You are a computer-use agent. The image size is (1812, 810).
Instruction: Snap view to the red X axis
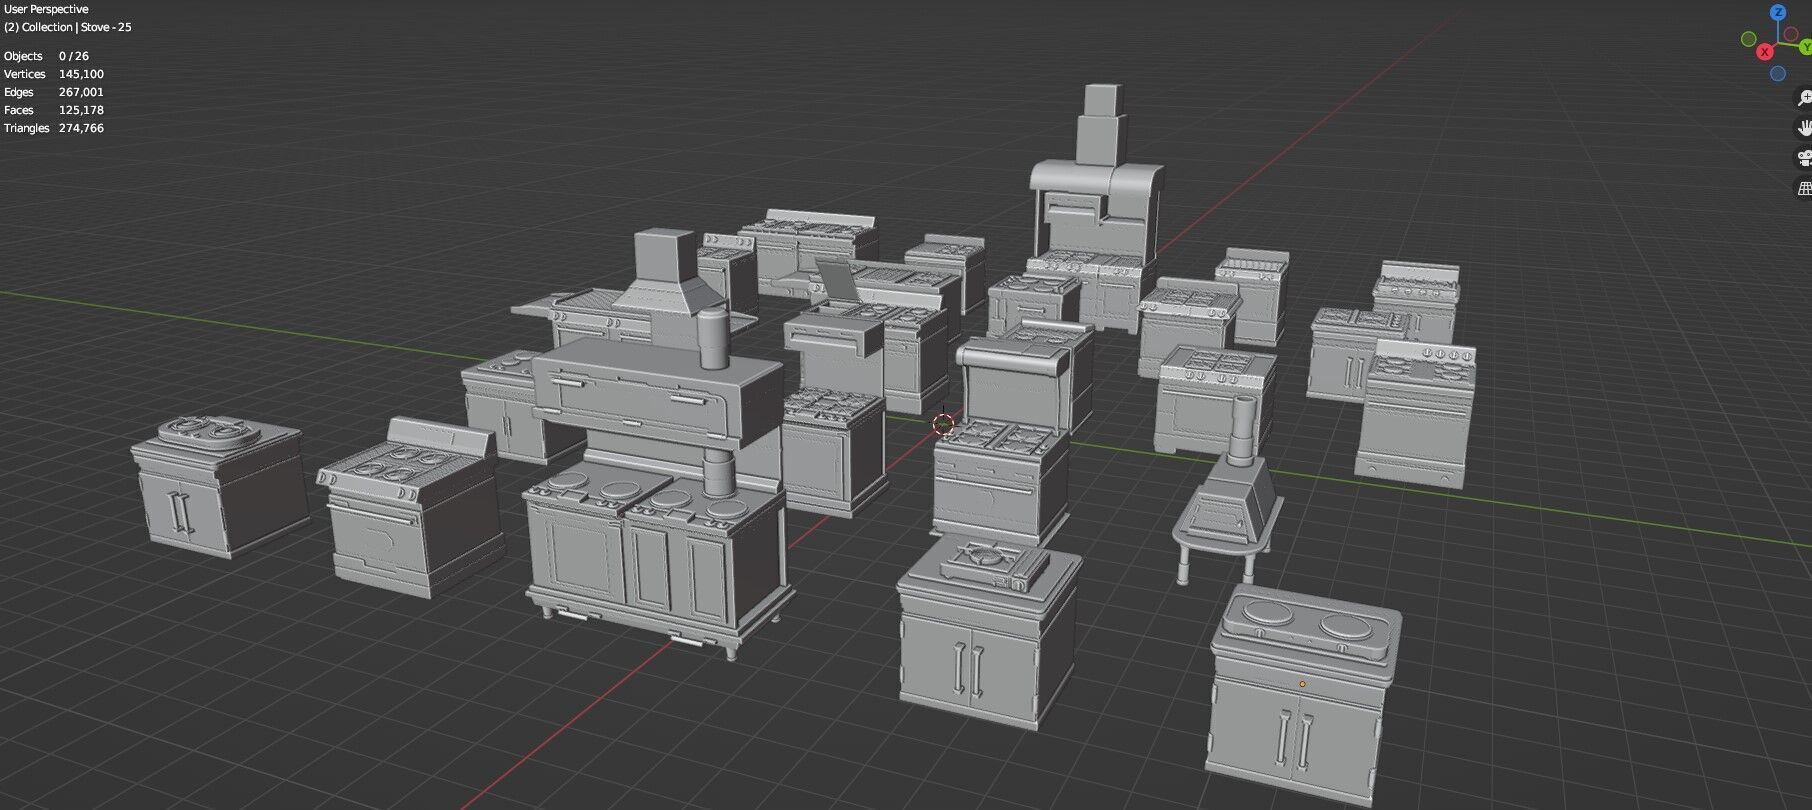[1766, 51]
